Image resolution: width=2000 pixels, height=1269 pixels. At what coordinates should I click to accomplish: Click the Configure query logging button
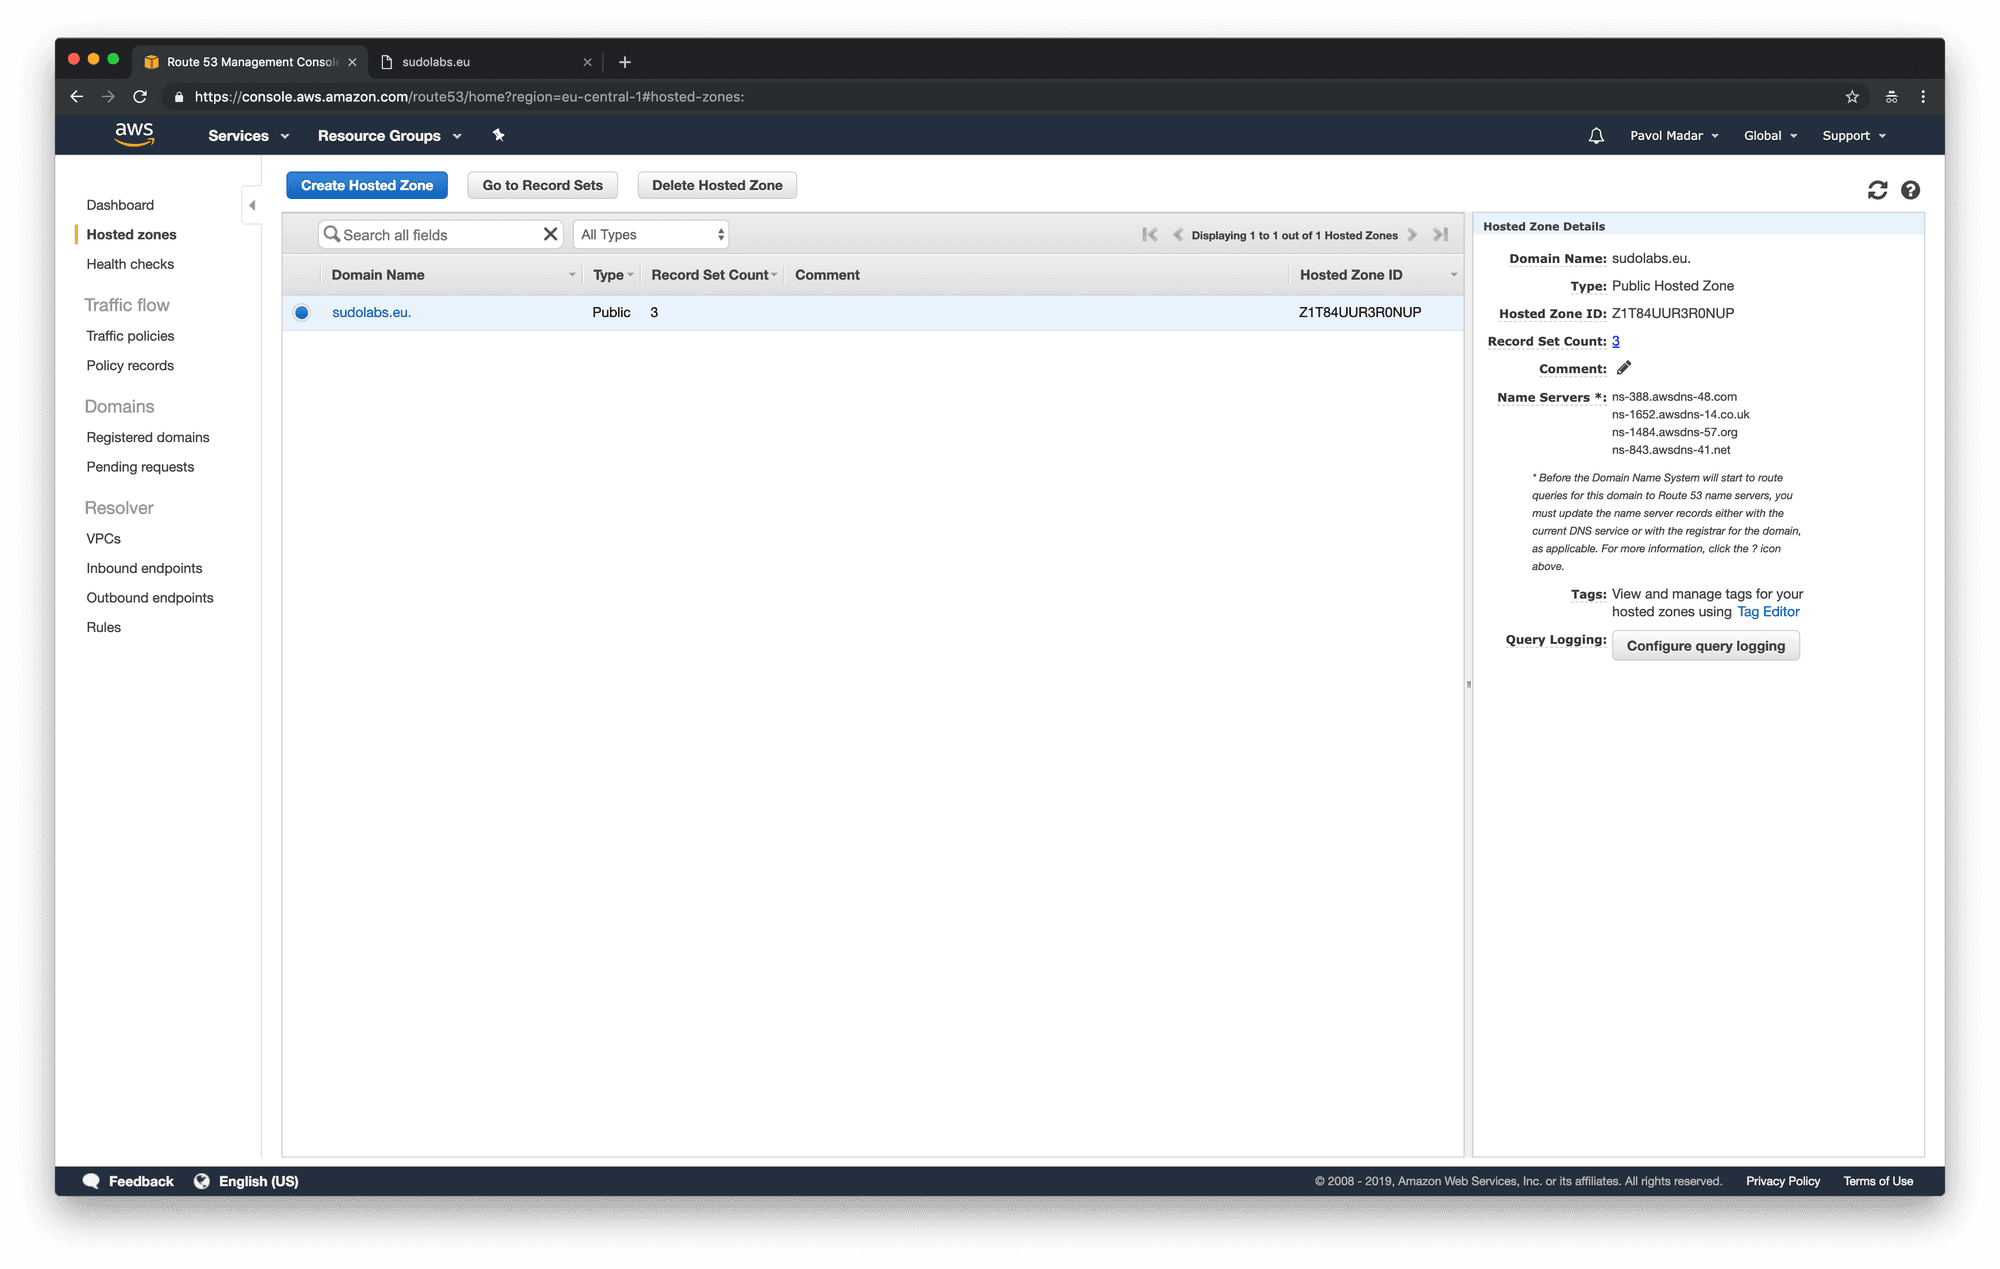click(1706, 645)
